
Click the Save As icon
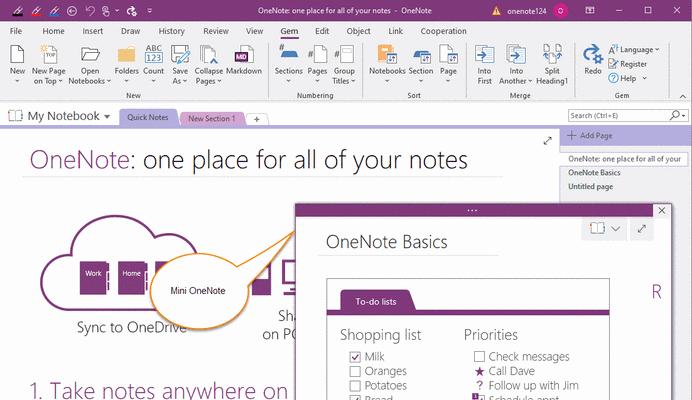pos(180,54)
